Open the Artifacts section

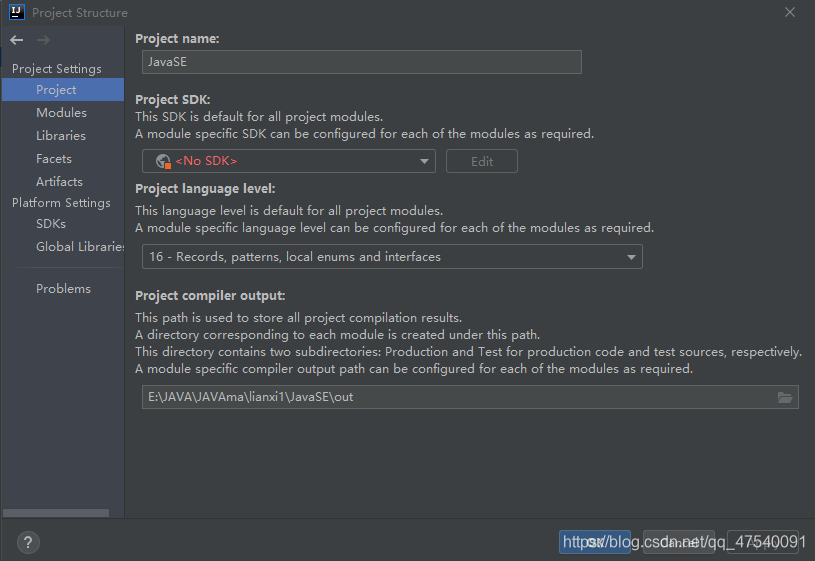(59, 181)
